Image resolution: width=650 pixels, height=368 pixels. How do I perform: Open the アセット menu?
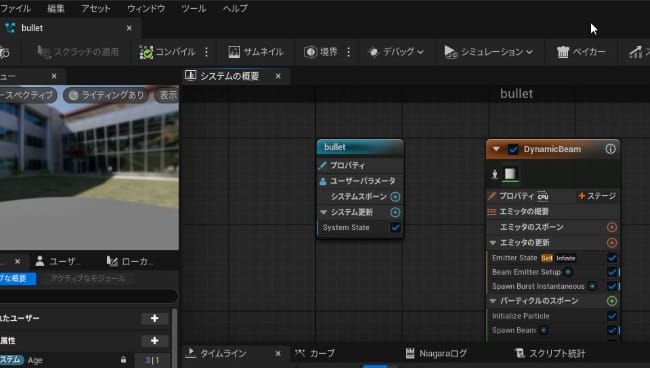95,8
